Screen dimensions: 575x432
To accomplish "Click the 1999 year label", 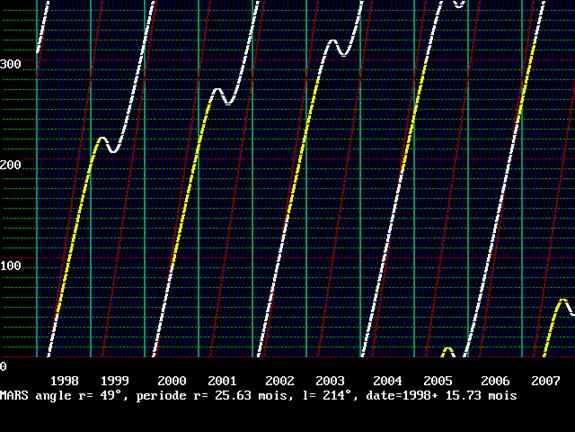I will click(115, 381).
